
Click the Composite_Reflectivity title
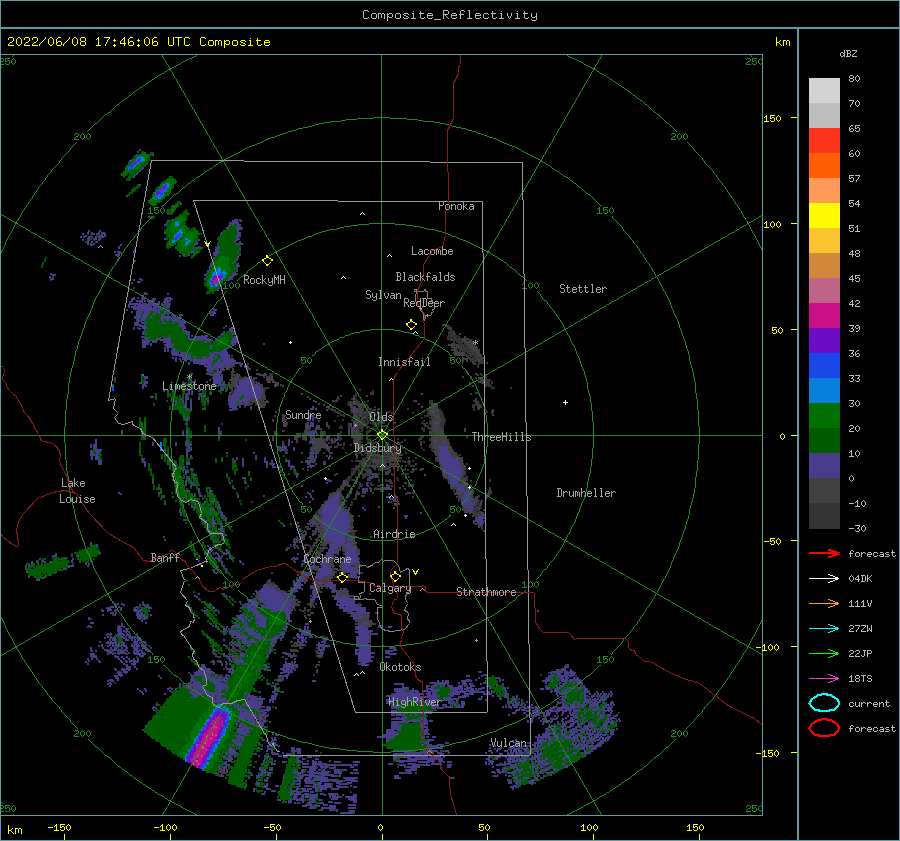point(450,15)
